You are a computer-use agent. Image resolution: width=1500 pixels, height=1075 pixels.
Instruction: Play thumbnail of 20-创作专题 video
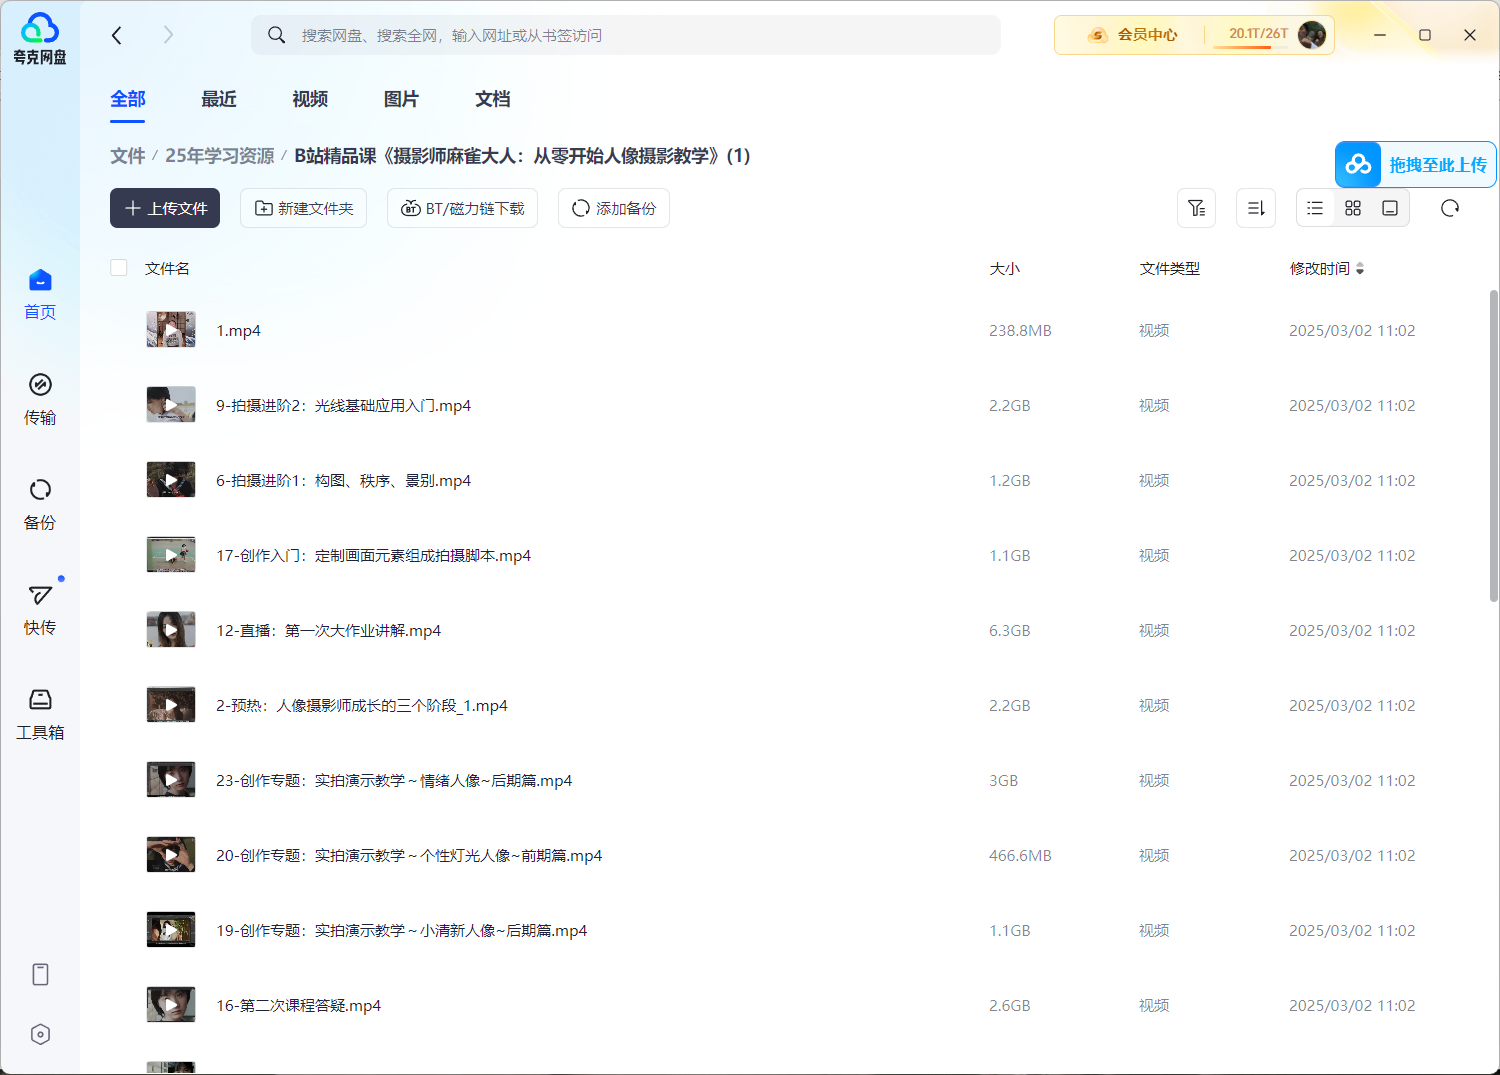click(171, 854)
